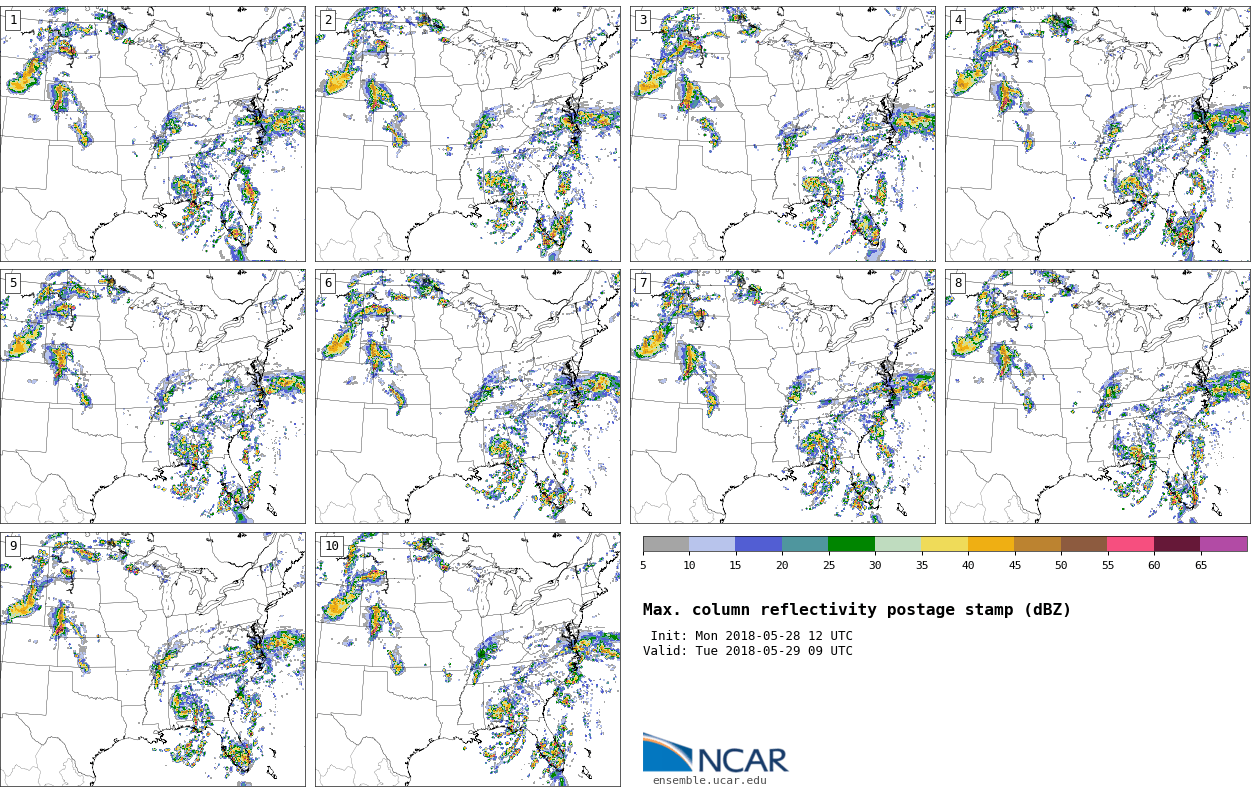Pick ensemble member 10 map panel
The width and height of the screenshot is (1260, 788).
point(467,659)
